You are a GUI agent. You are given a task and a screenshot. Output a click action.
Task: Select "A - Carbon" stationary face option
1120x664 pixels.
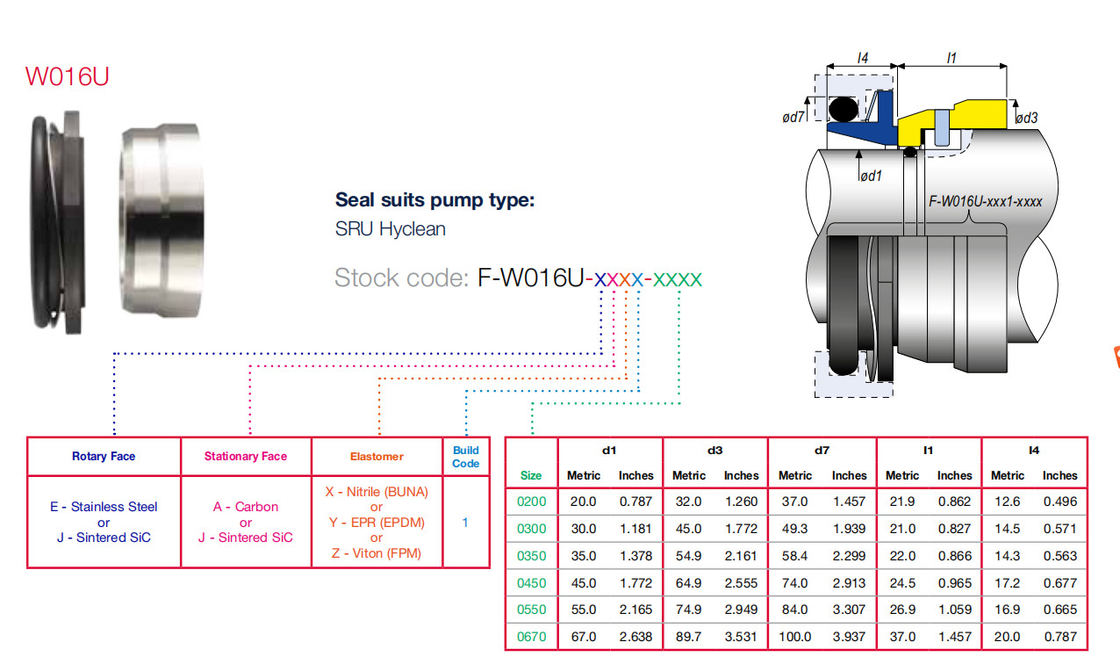click(246, 507)
